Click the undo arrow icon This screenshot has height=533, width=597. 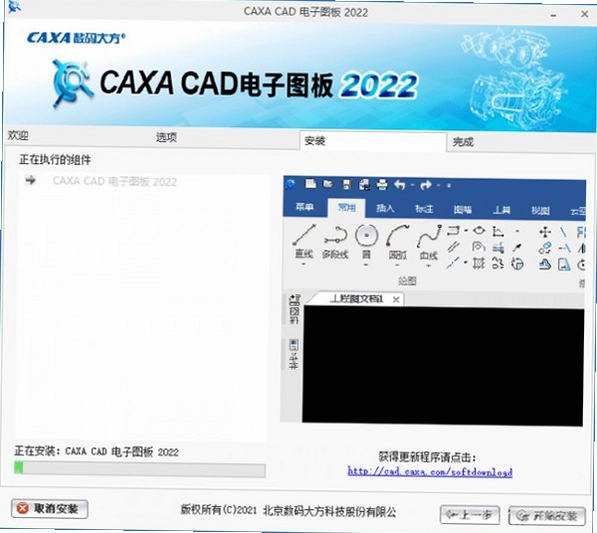coord(399,185)
